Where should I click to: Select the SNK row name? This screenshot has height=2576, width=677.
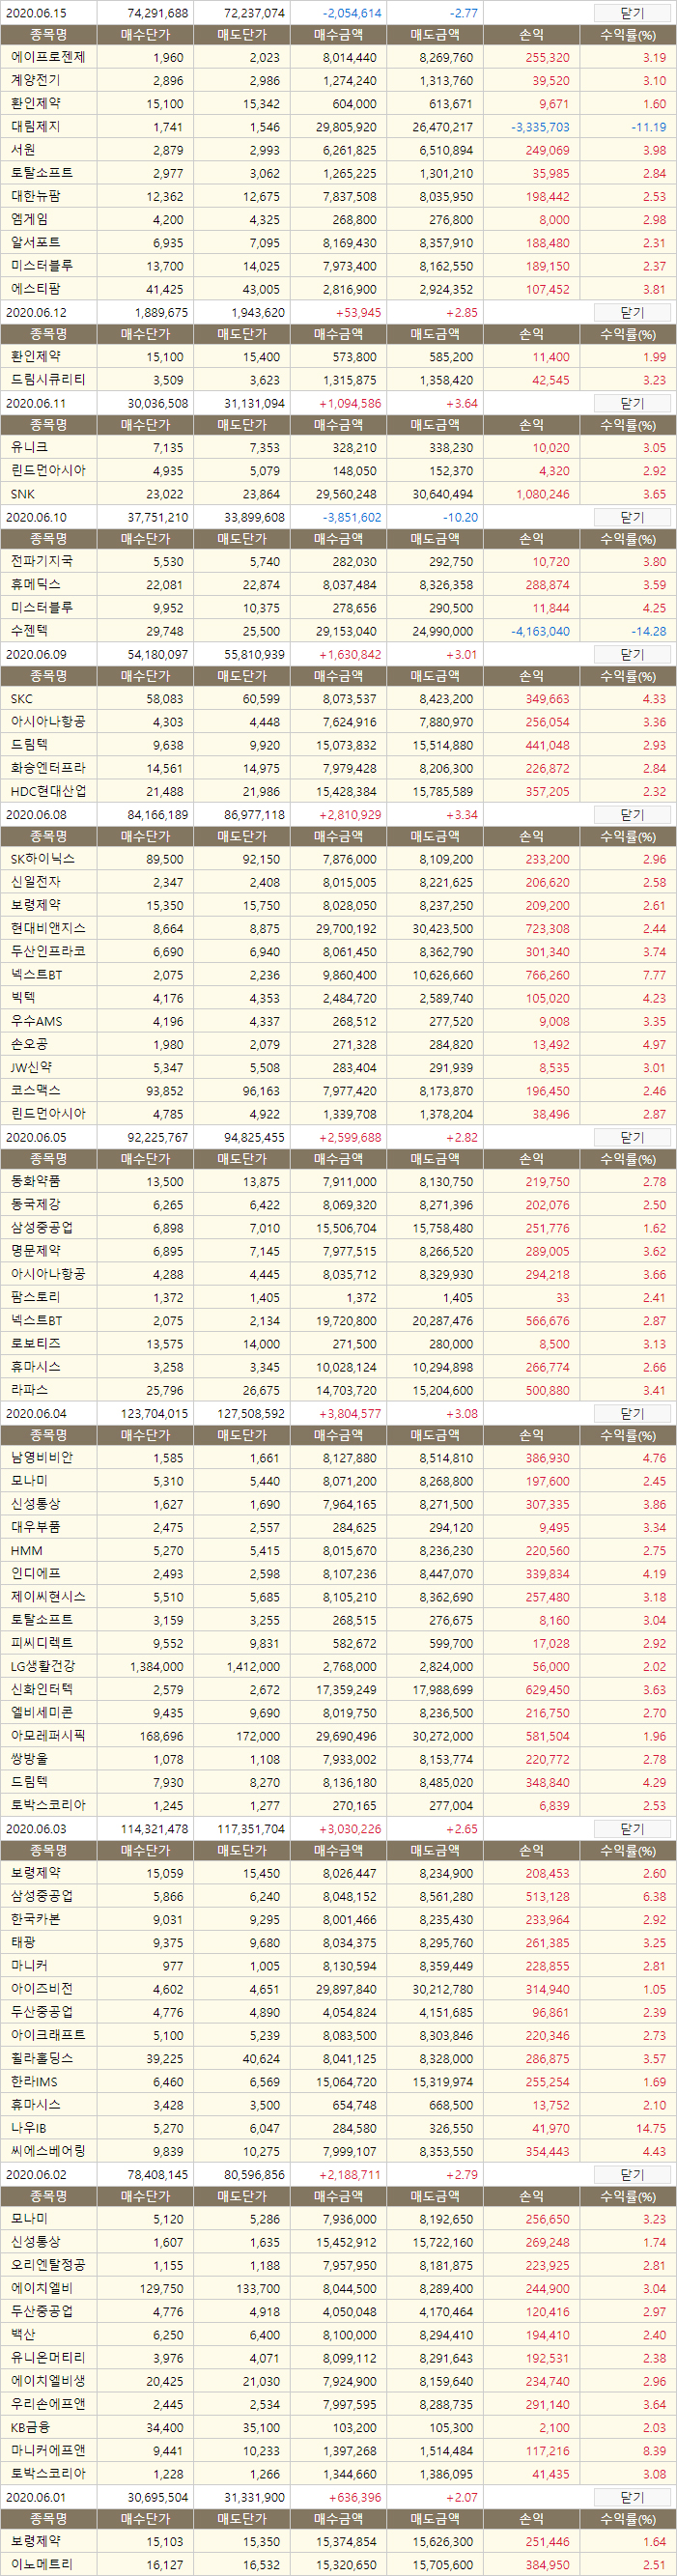tap(22, 494)
